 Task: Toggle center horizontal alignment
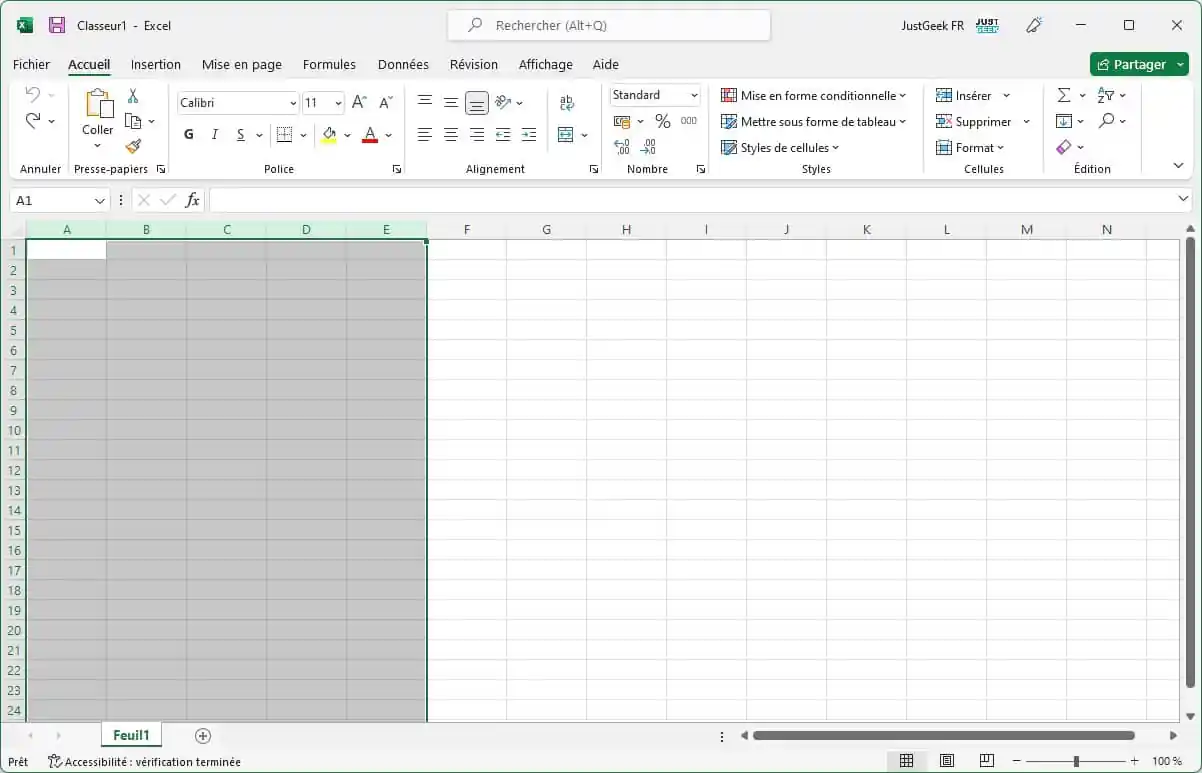click(451, 134)
